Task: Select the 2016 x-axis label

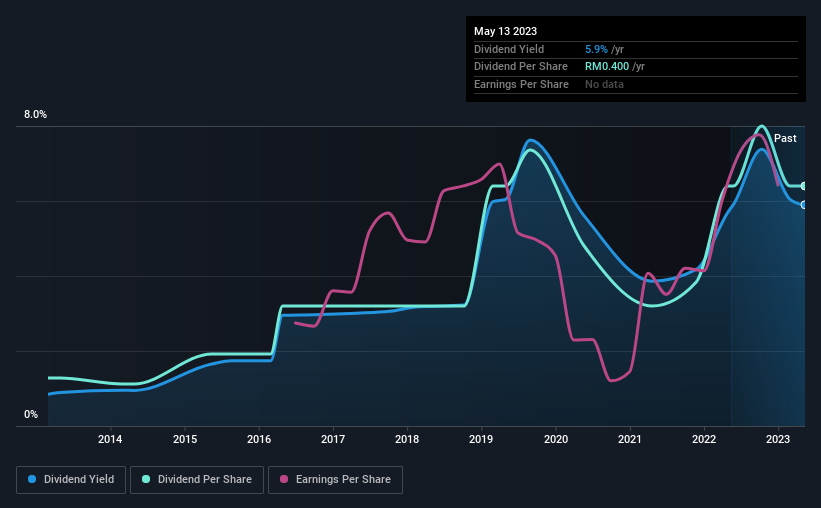Action: point(259,439)
